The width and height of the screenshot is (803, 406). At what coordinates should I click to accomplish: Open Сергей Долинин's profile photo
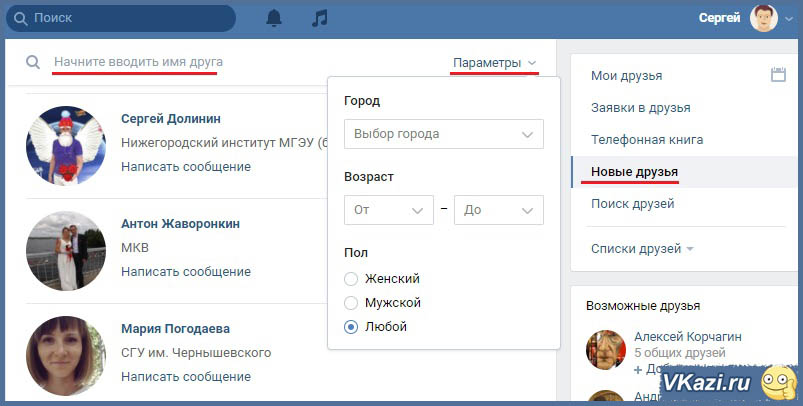pos(65,145)
